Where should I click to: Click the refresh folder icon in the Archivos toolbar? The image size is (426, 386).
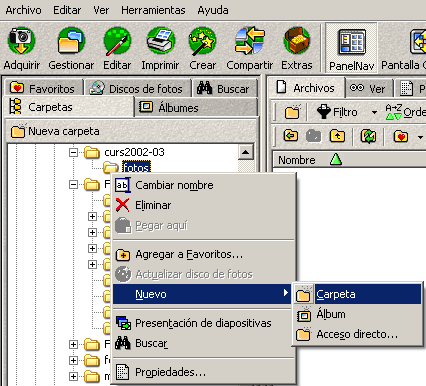tap(368, 136)
